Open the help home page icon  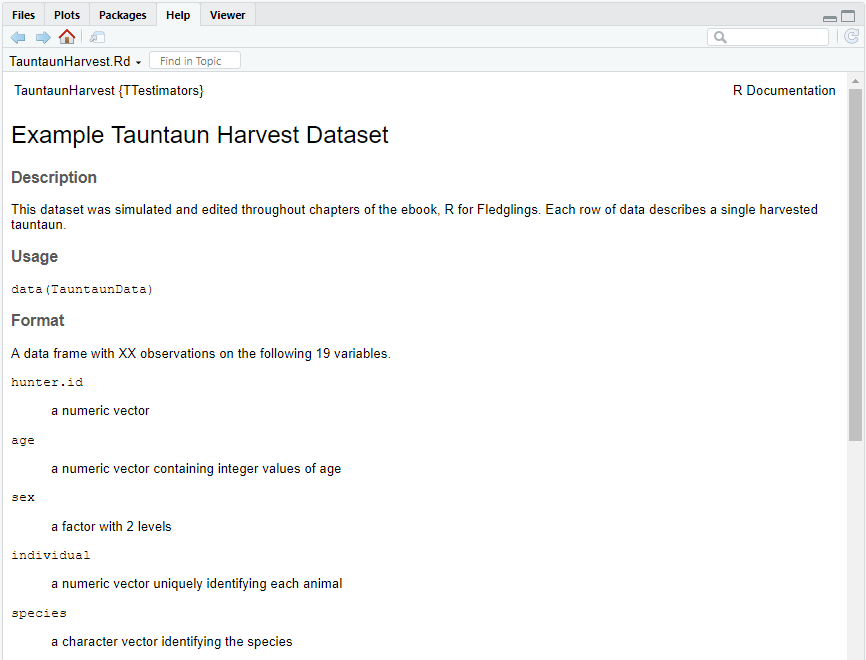click(67, 37)
